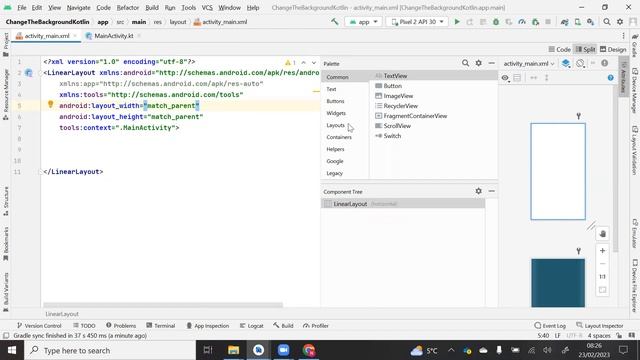Open File Explorer from the taskbar
The image size is (640, 360).
pyautogui.click(x=233, y=350)
